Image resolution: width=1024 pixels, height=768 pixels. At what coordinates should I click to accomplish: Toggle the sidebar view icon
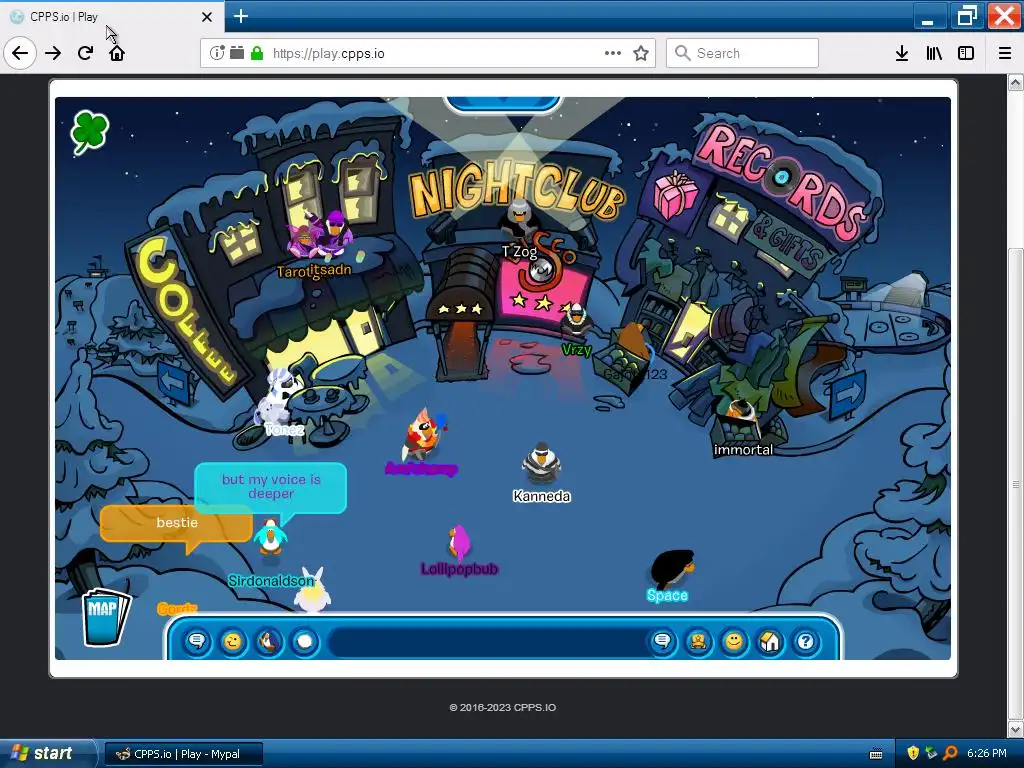pyautogui.click(x=966, y=53)
